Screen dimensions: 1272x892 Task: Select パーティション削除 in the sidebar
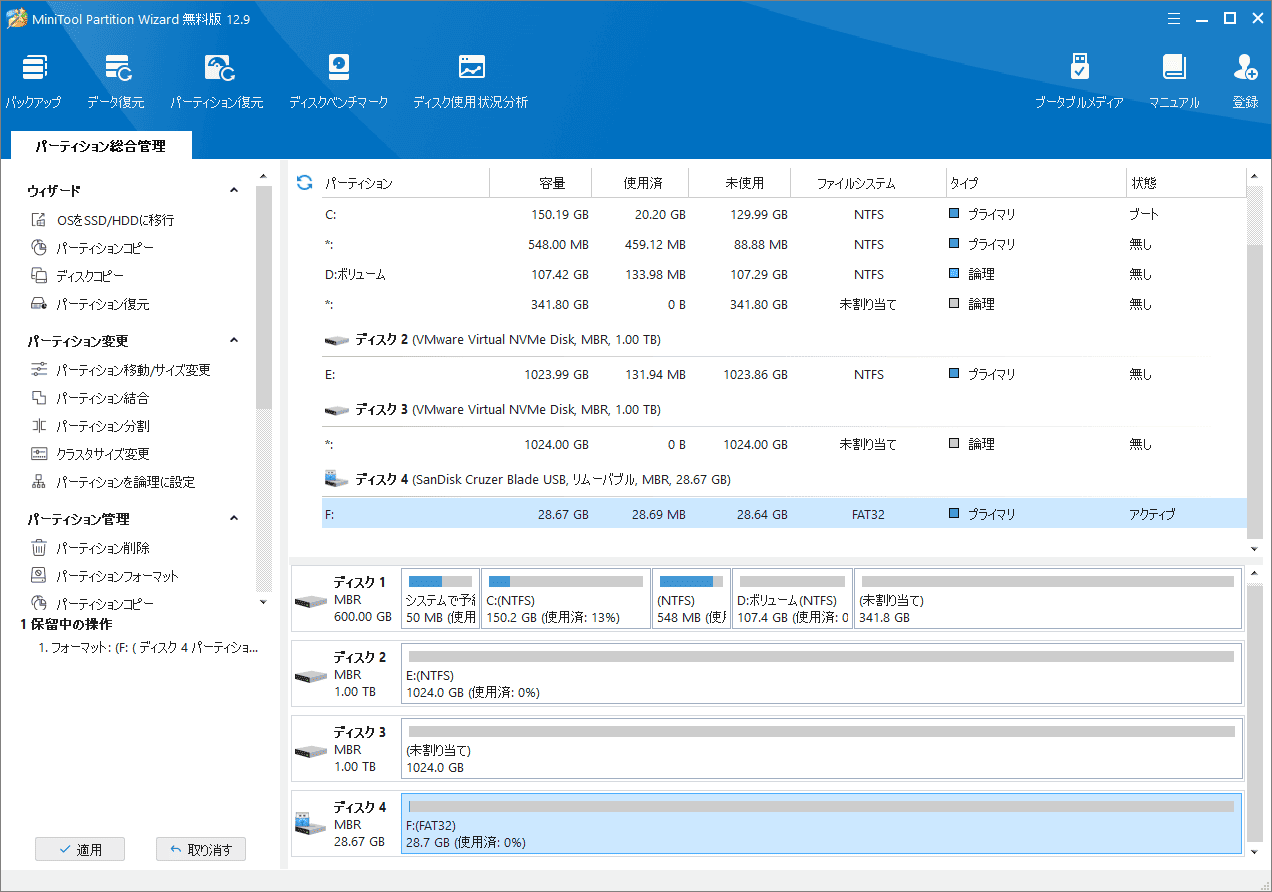(90, 548)
